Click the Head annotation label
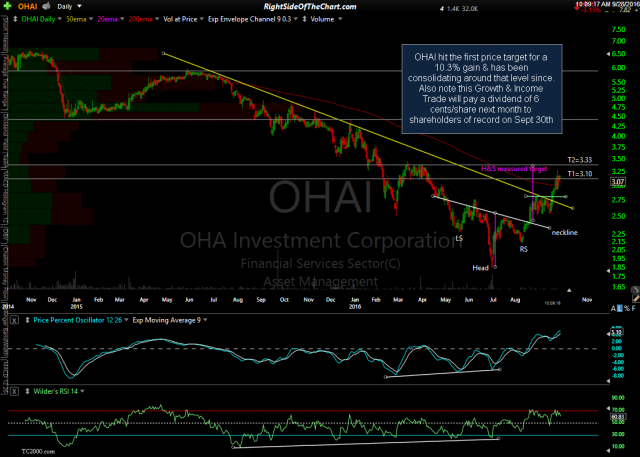This screenshot has width=640, height=457. coord(480,268)
